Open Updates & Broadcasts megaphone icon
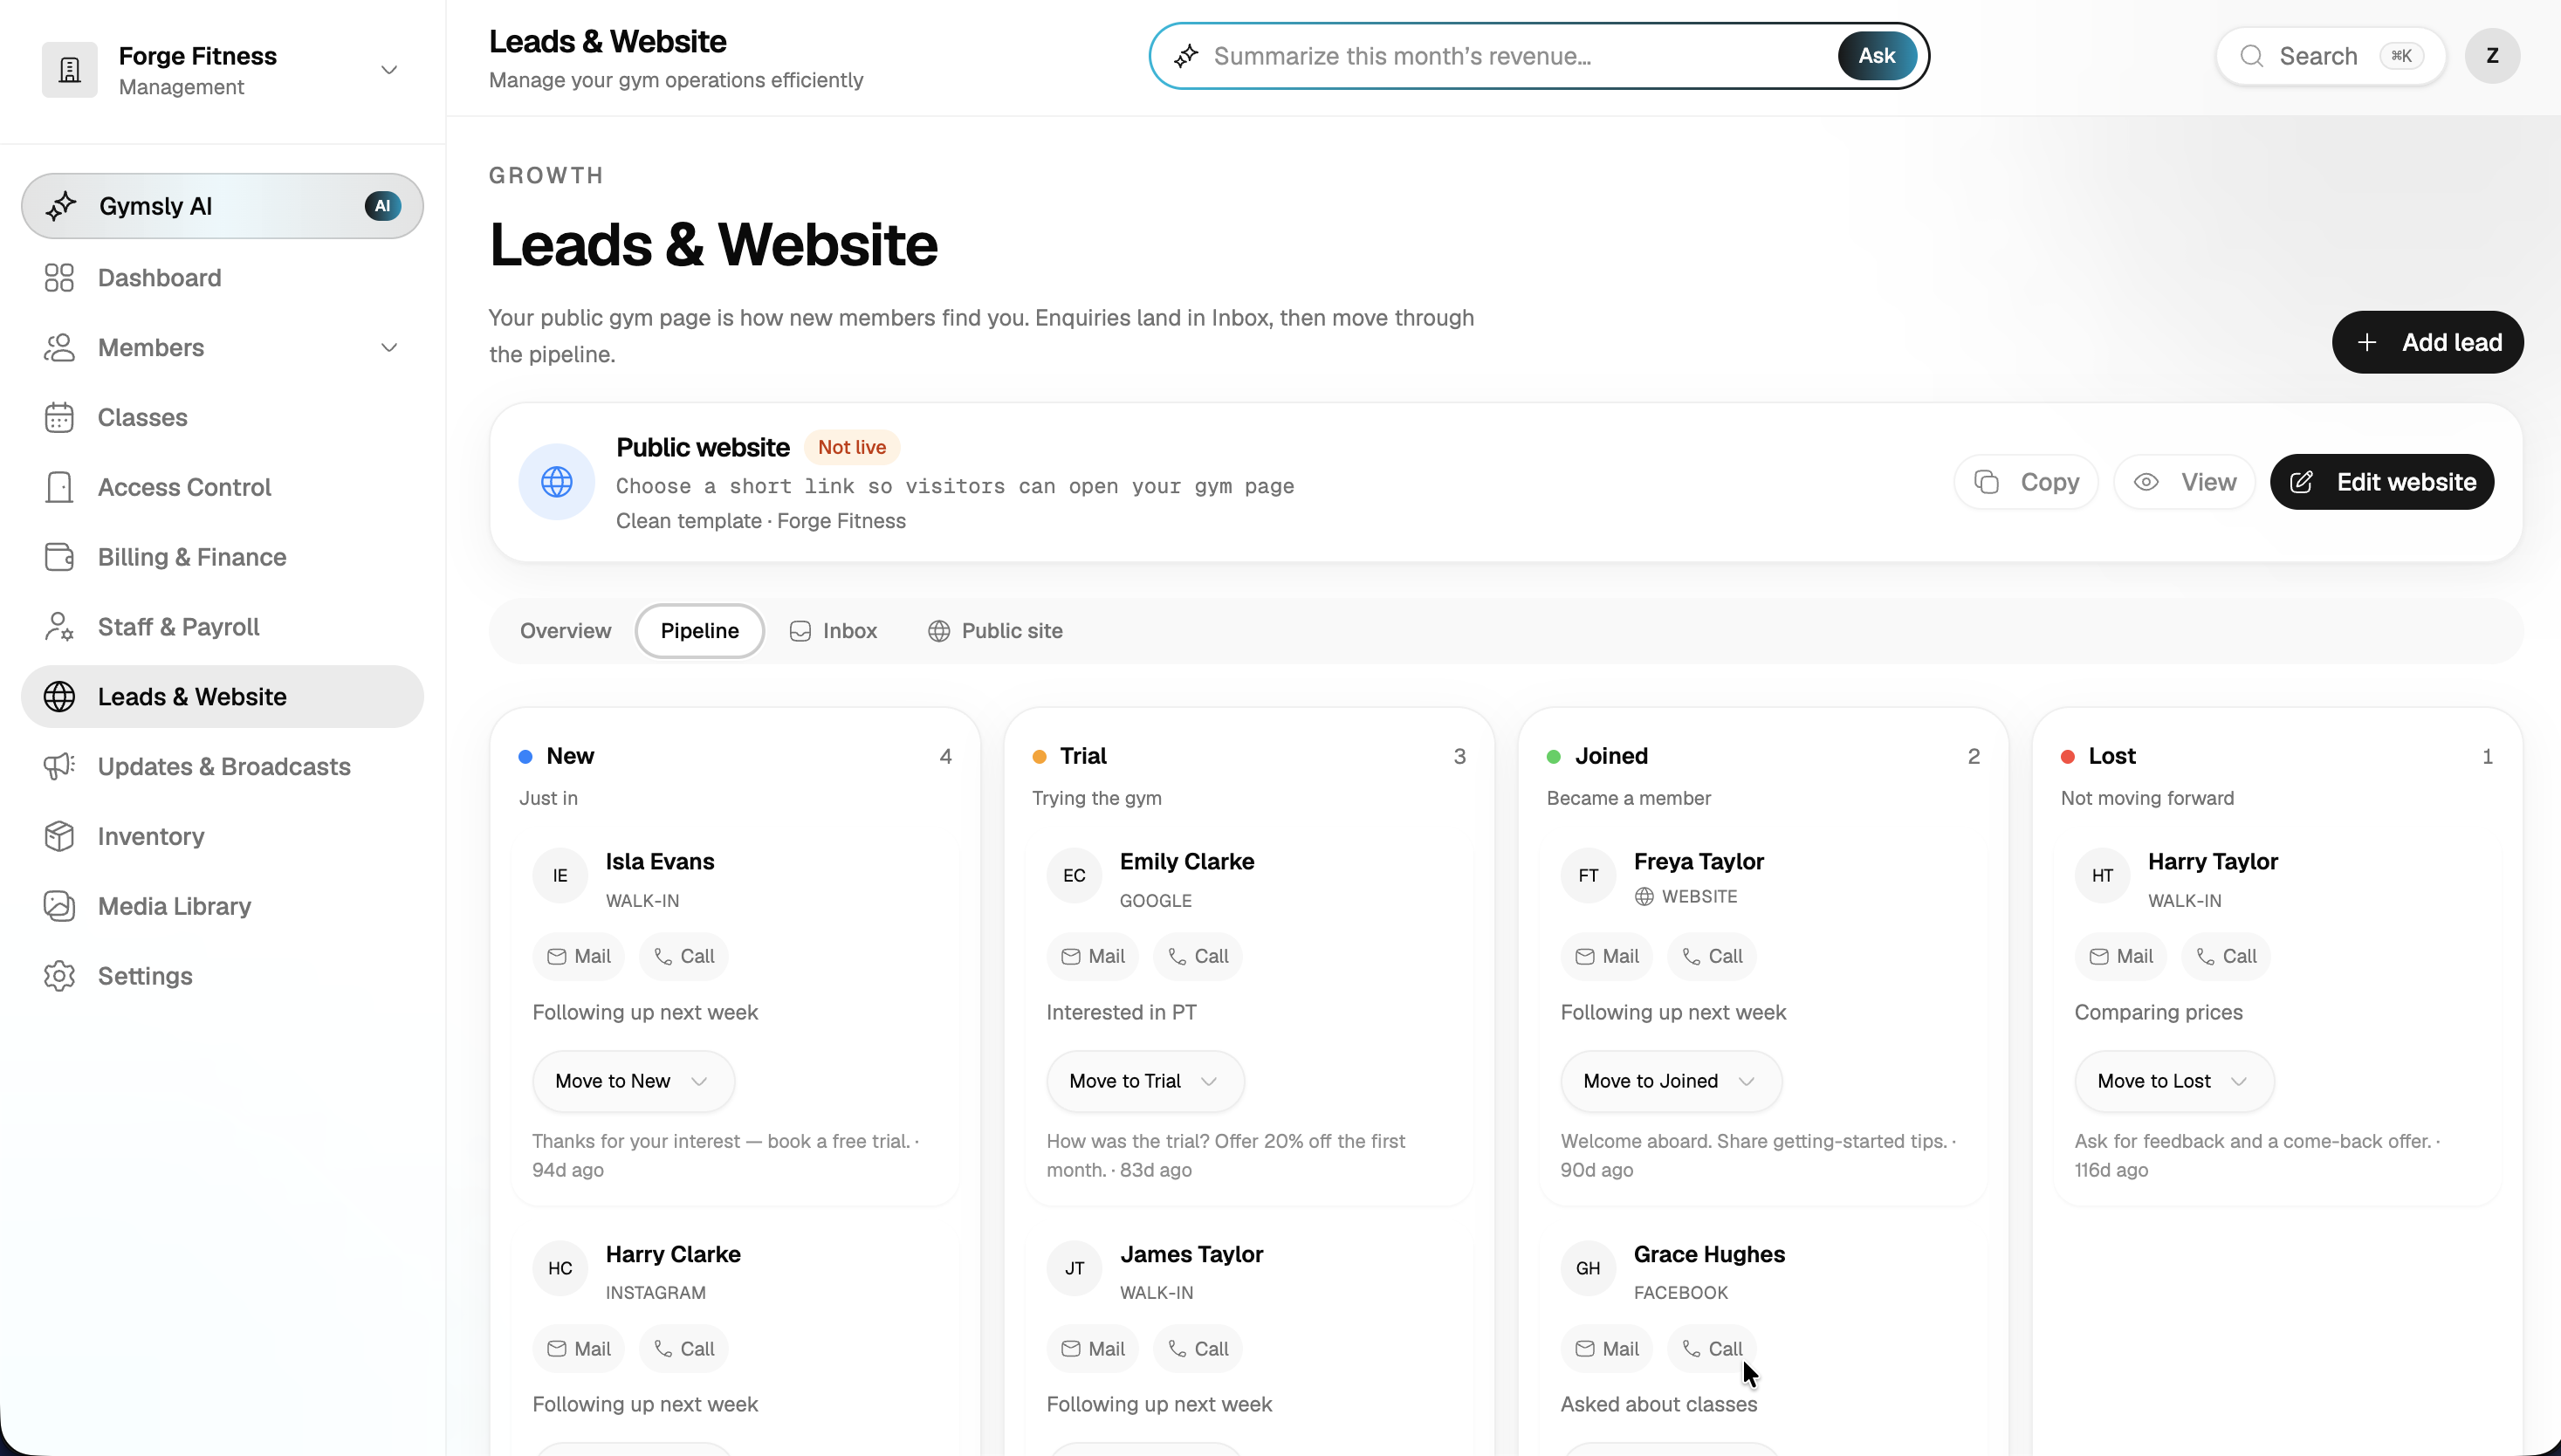Viewport: 2561px width, 1456px height. [x=59, y=766]
